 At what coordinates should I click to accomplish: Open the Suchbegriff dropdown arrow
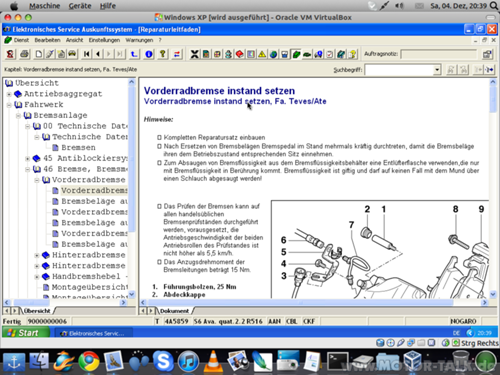tap(437, 70)
